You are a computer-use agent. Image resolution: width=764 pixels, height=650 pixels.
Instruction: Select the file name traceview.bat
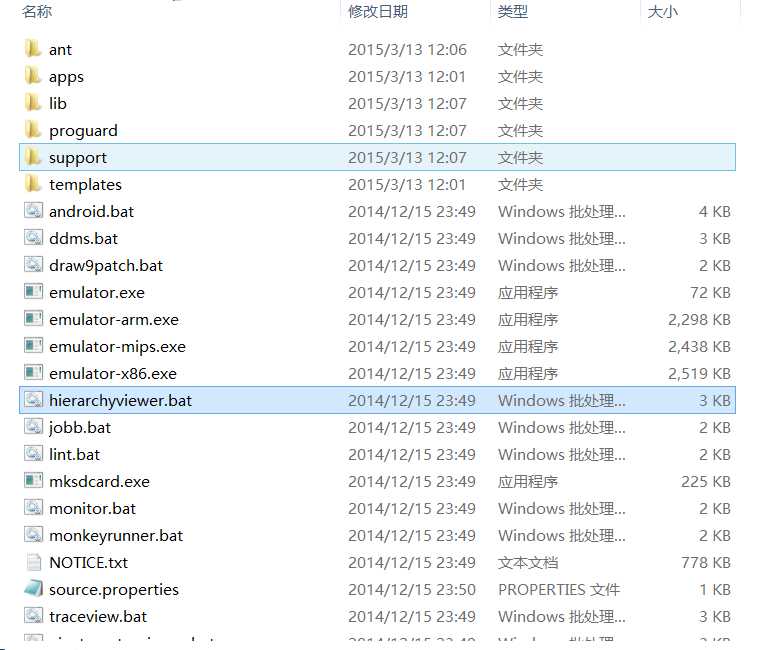[x=98, y=617]
